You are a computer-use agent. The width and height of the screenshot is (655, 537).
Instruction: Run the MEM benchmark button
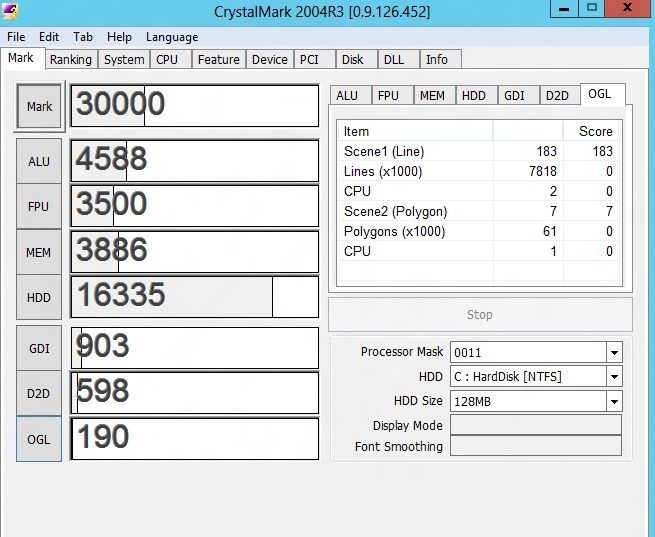click(x=39, y=252)
